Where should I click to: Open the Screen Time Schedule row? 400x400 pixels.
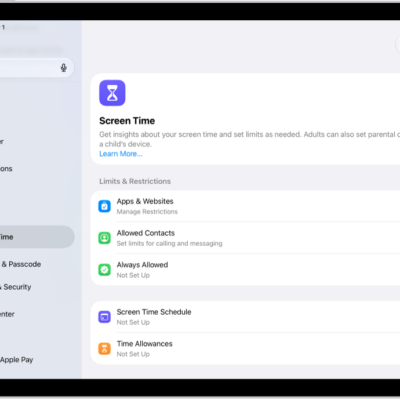[245, 317]
